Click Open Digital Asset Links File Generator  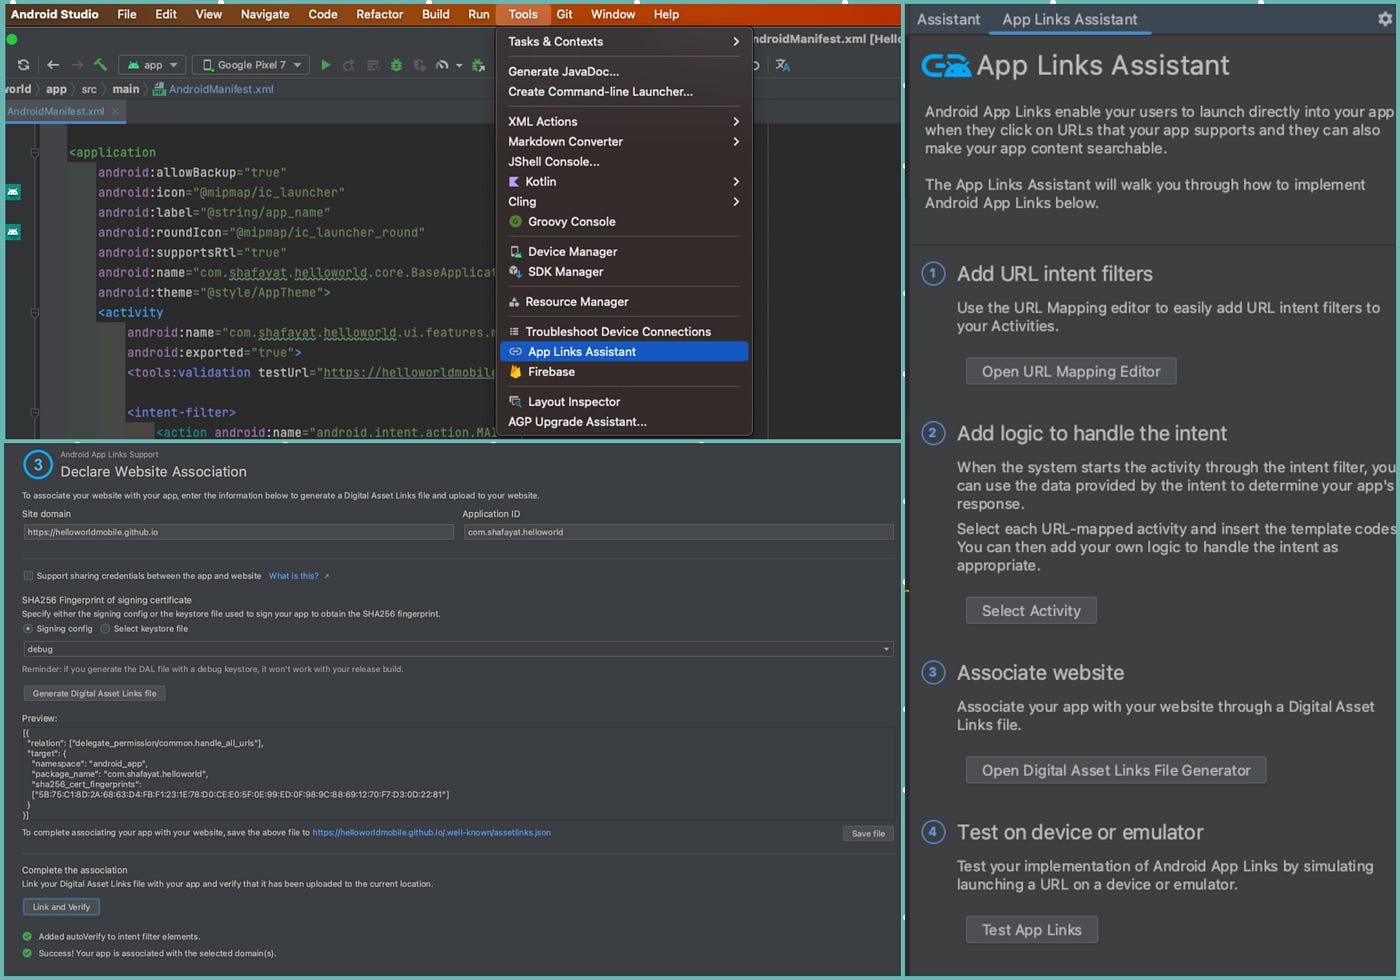1116,770
